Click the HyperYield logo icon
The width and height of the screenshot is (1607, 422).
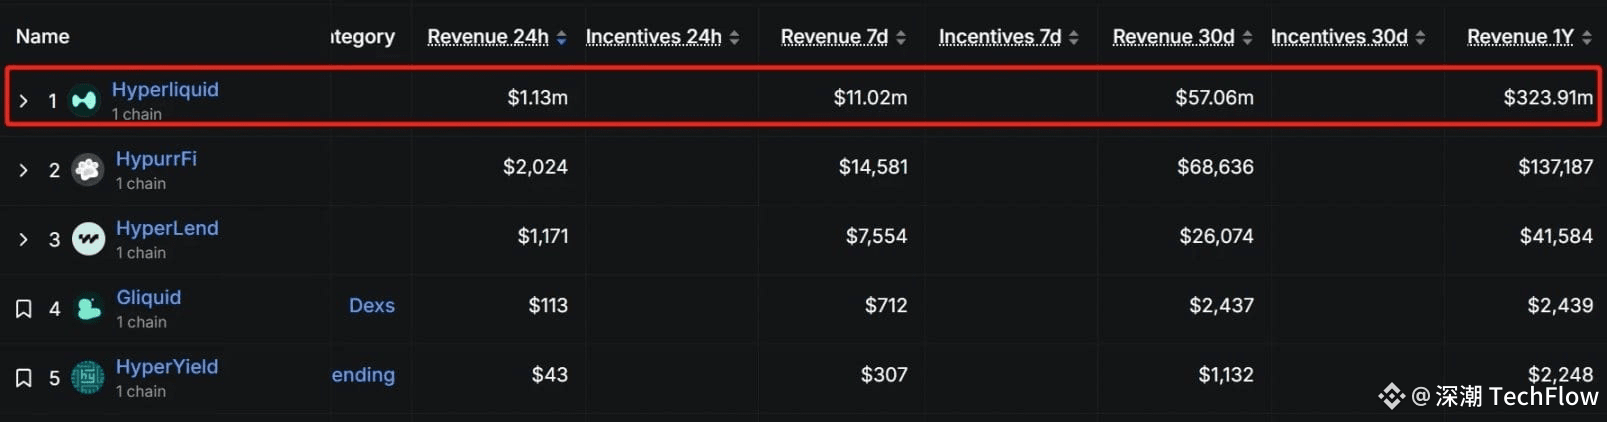(x=88, y=378)
